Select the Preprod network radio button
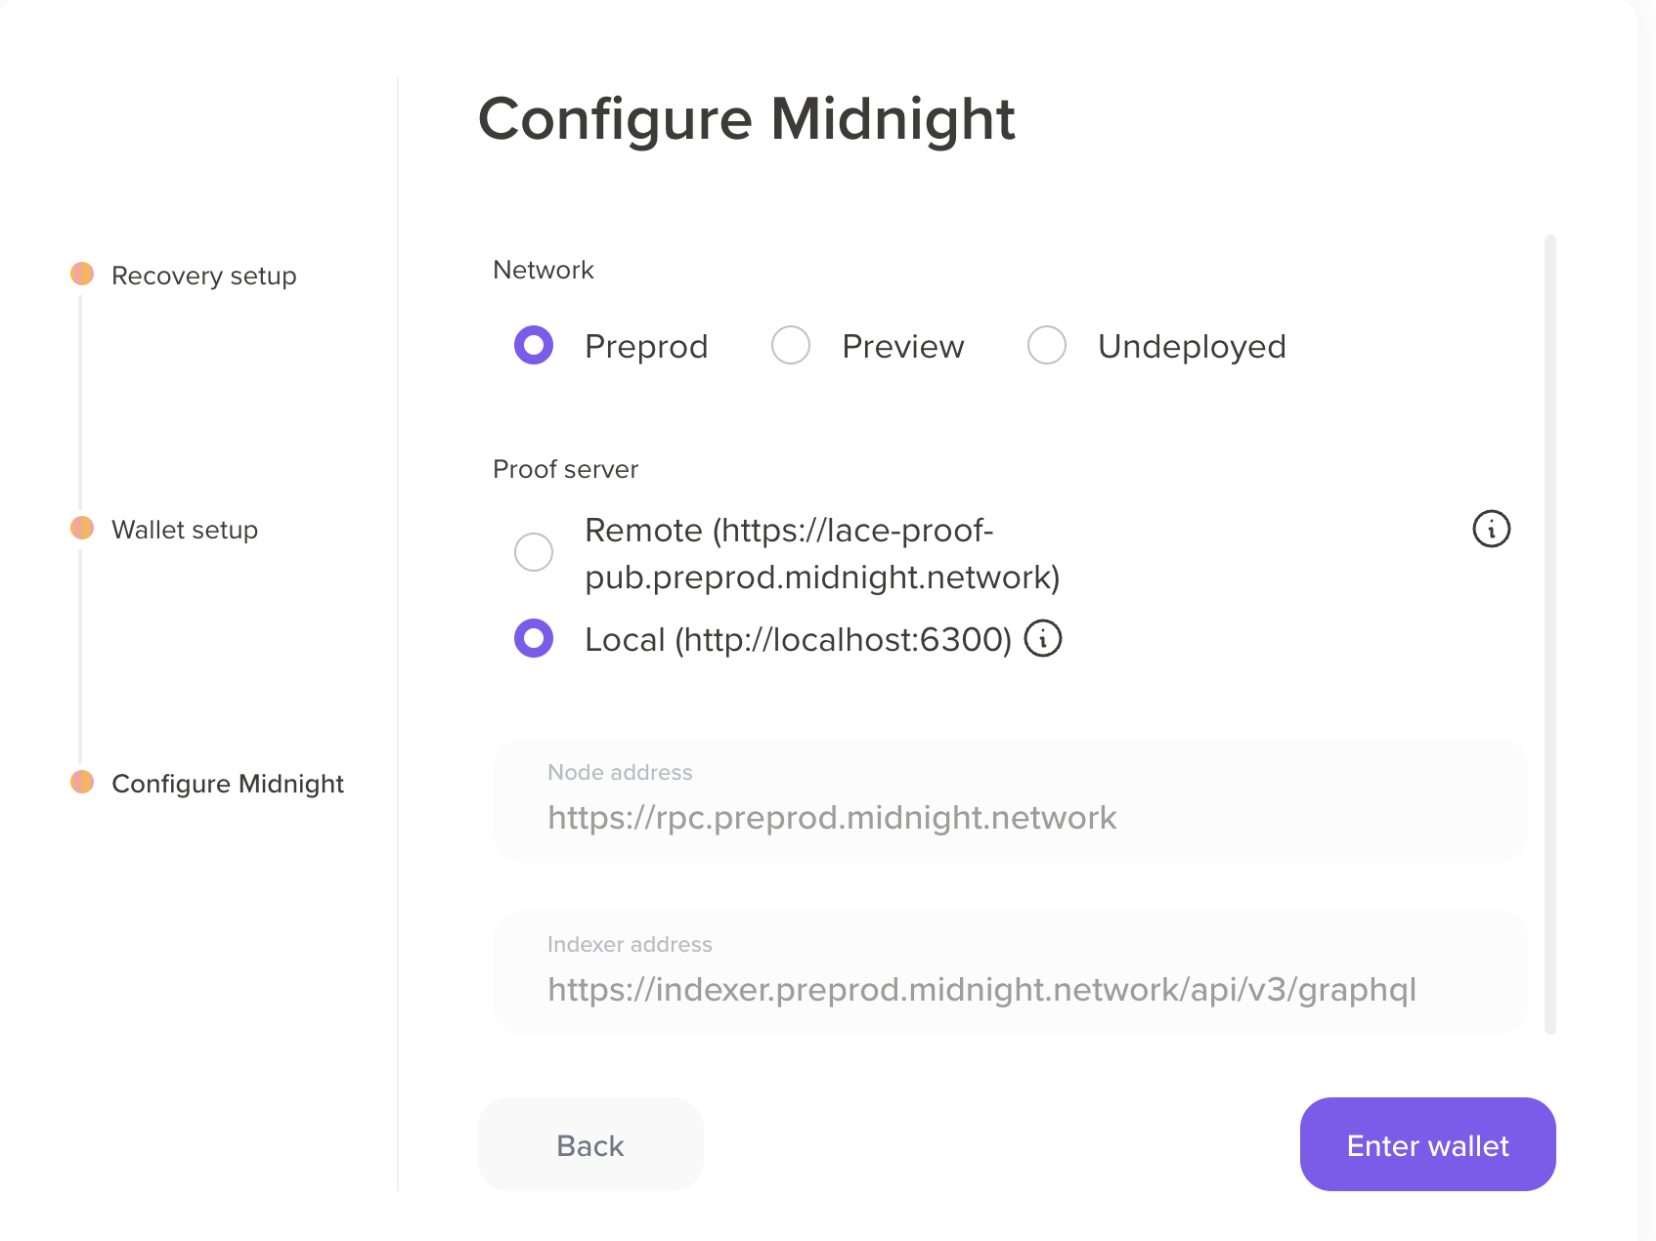 [x=534, y=346]
